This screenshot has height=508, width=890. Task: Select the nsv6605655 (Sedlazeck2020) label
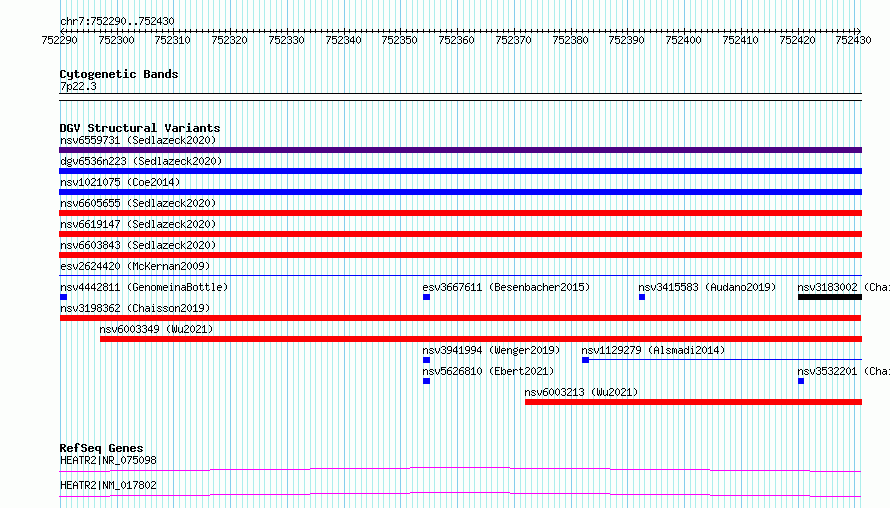pos(138,203)
